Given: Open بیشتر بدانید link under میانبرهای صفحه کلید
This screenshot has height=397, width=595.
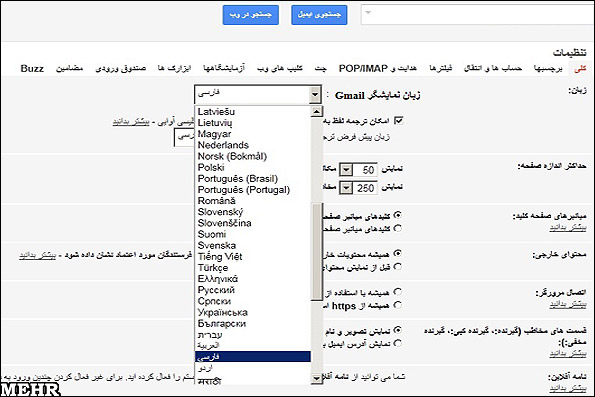Looking at the screenshot, I should point(568,228).
